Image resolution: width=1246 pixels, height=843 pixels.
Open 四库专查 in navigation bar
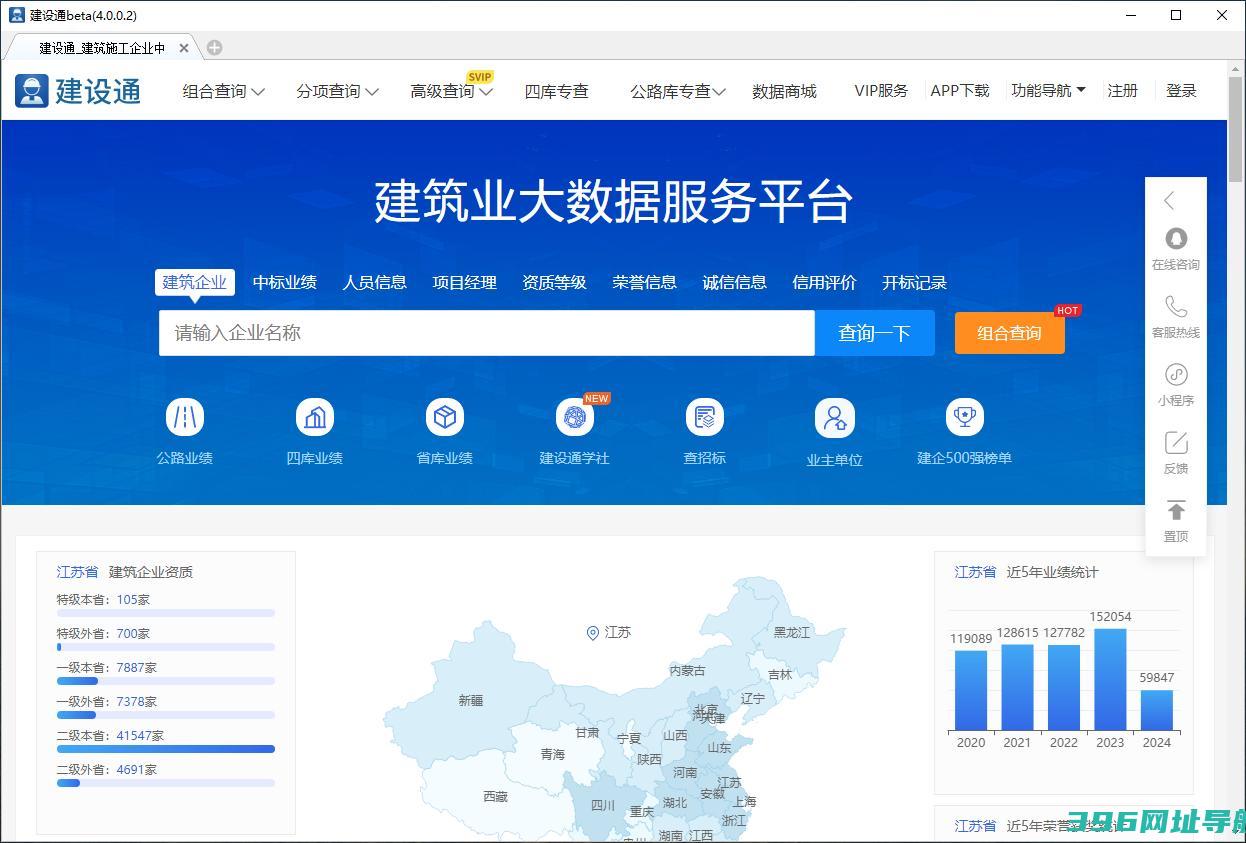(556, 91)
